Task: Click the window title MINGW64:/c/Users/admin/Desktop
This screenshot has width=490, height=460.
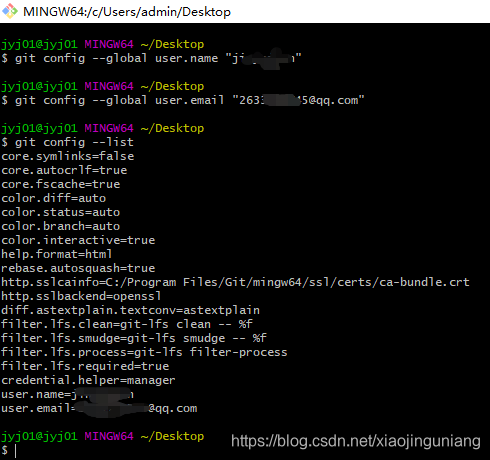Action: pyautogui.click(x=127, y=12)
